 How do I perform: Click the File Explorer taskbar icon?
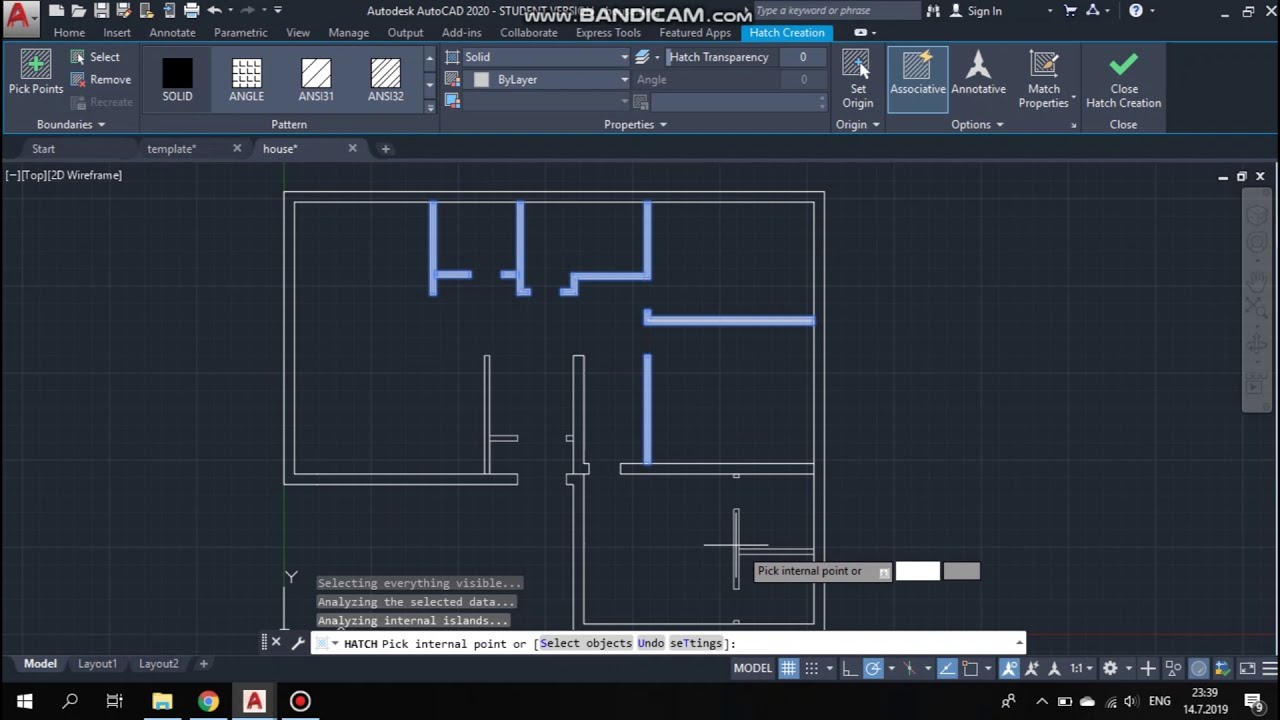162,701
